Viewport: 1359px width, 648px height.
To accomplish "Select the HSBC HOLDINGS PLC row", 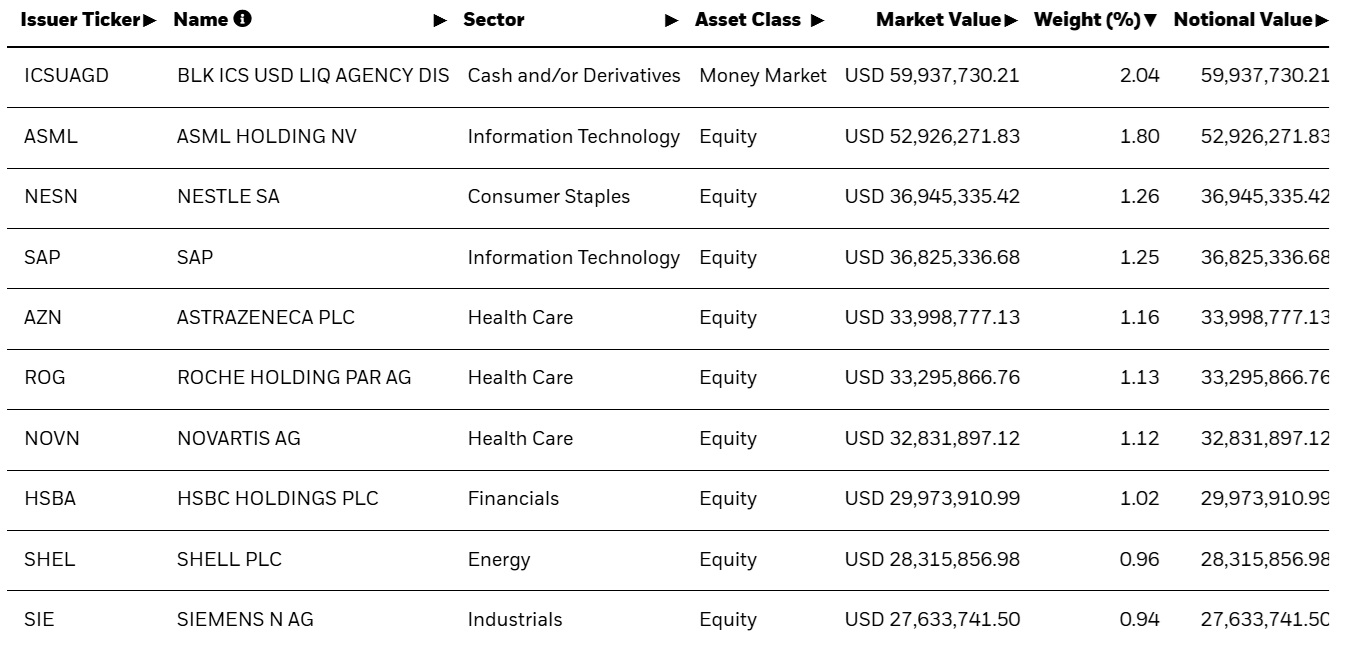I will [x=277, y=498].
